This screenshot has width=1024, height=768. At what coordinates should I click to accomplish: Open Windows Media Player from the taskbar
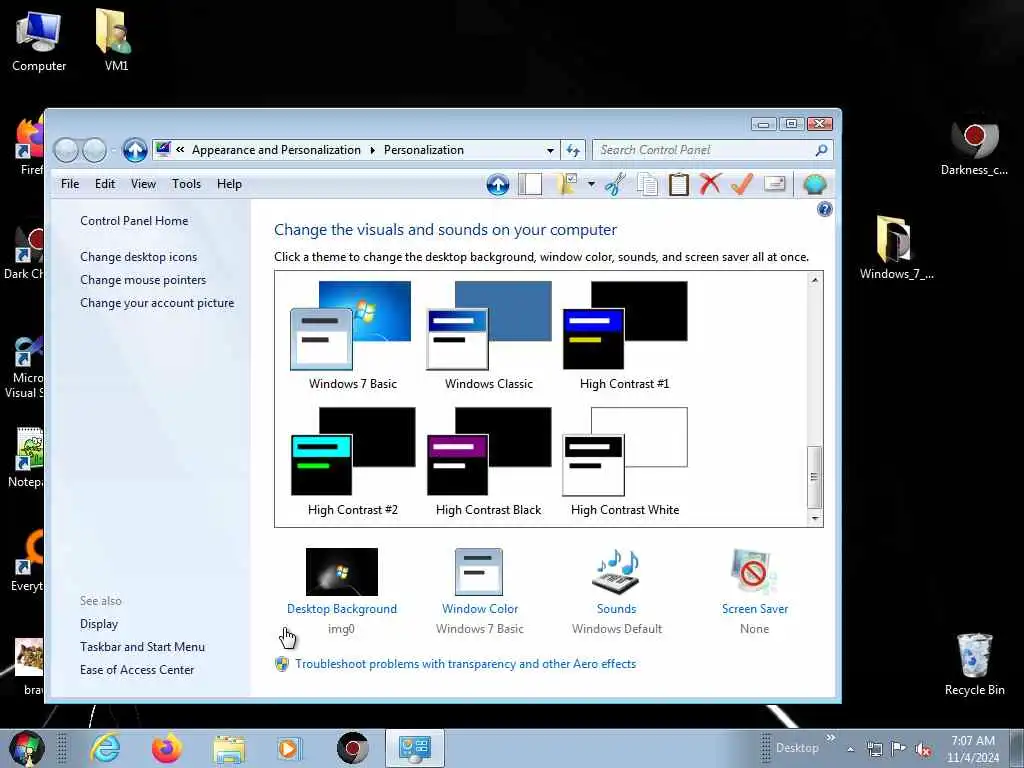[289, 748]
